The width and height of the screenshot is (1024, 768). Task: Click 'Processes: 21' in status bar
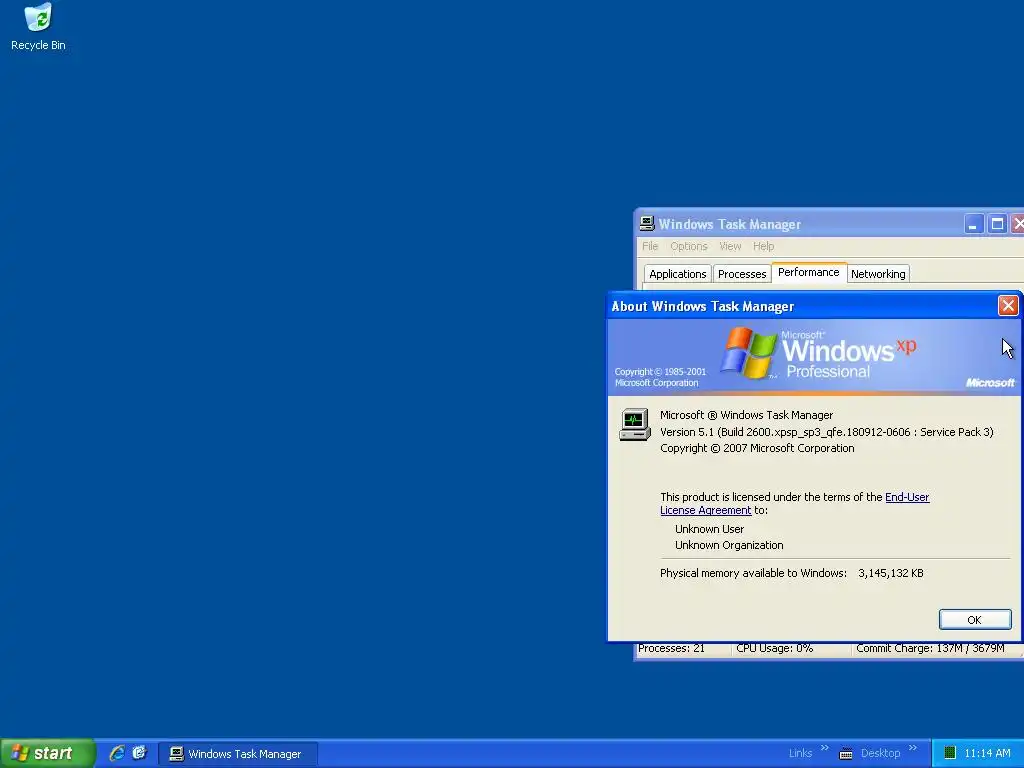[x=671, y=648]
